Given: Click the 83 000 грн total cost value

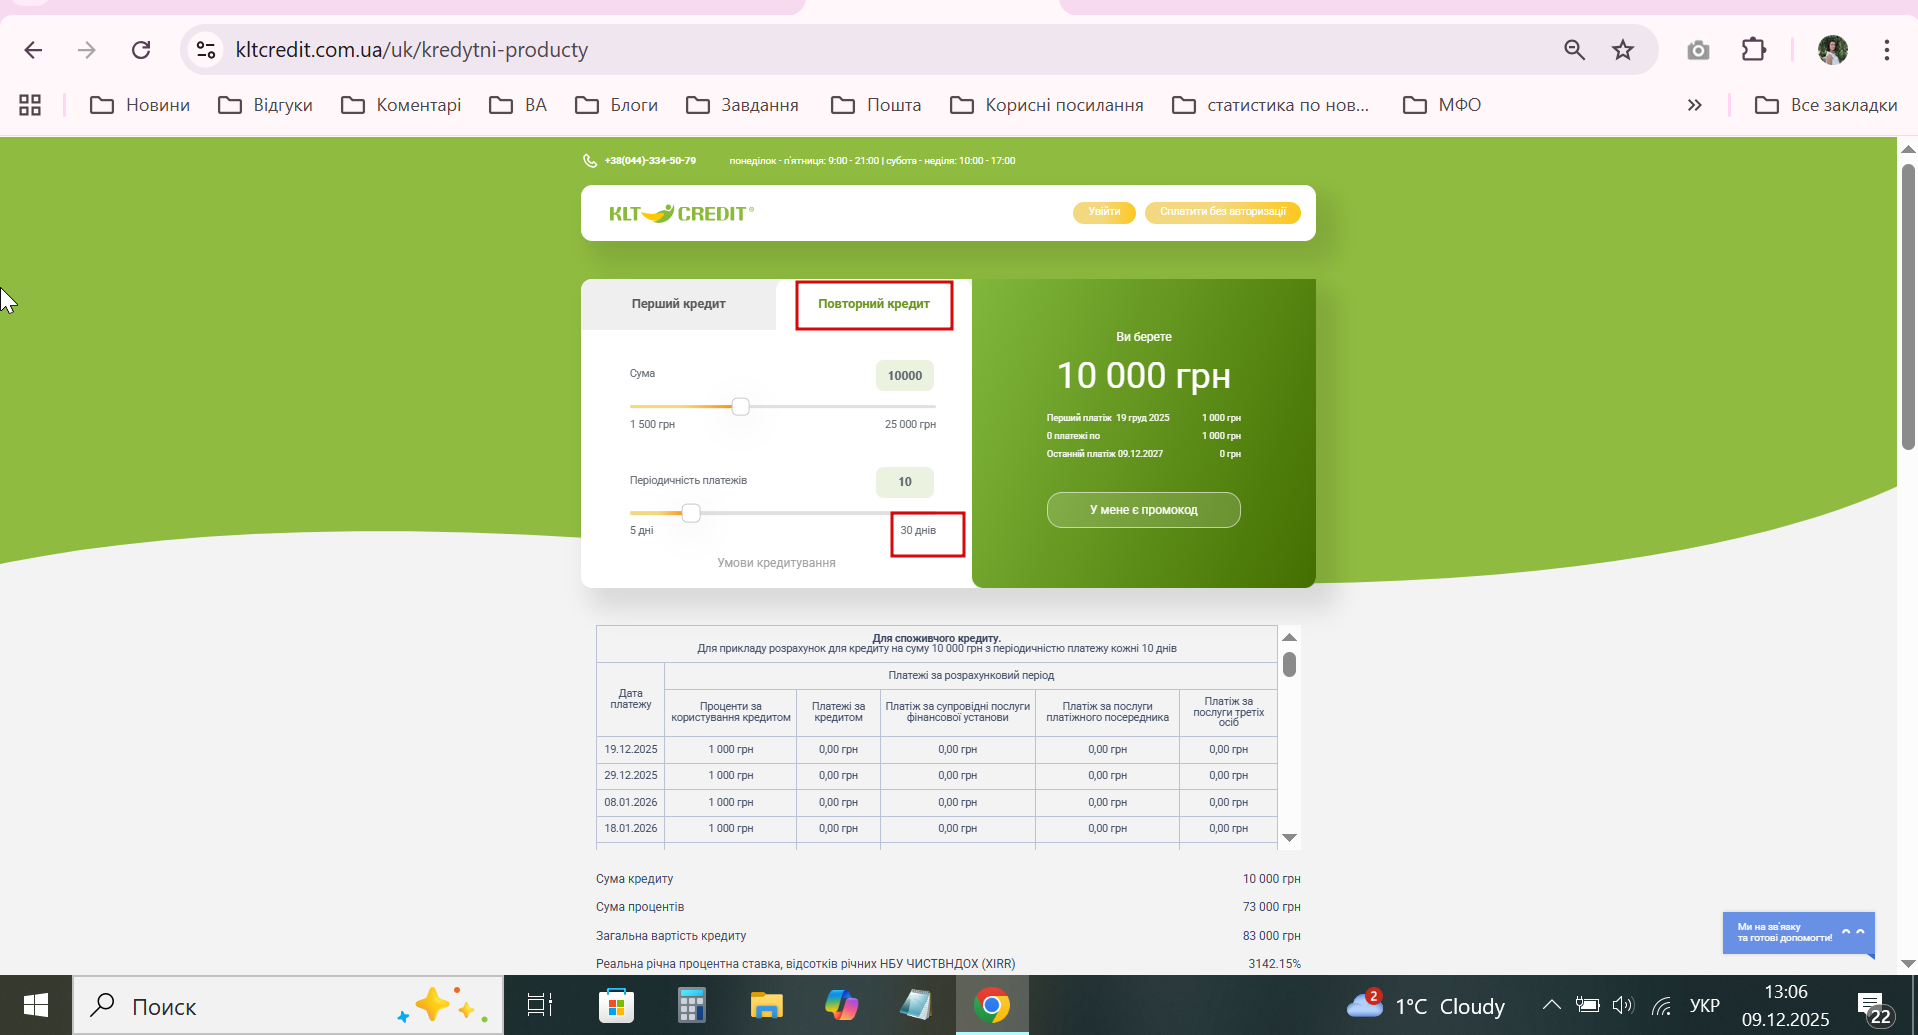Looking at the screenshot, I should click(1271, 936).
